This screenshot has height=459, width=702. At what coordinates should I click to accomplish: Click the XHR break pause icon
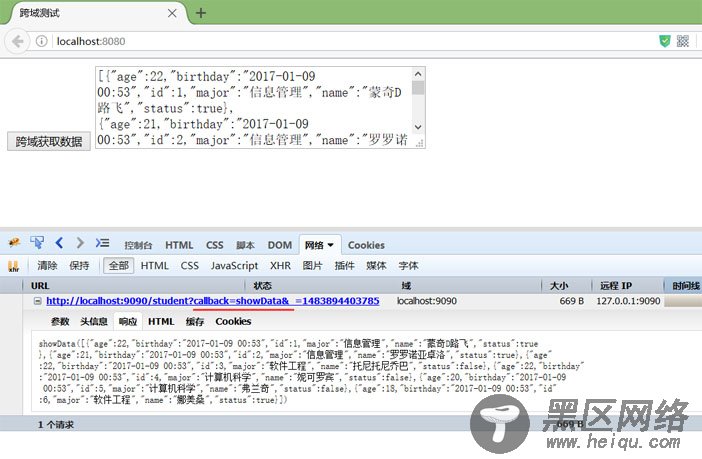13,266
